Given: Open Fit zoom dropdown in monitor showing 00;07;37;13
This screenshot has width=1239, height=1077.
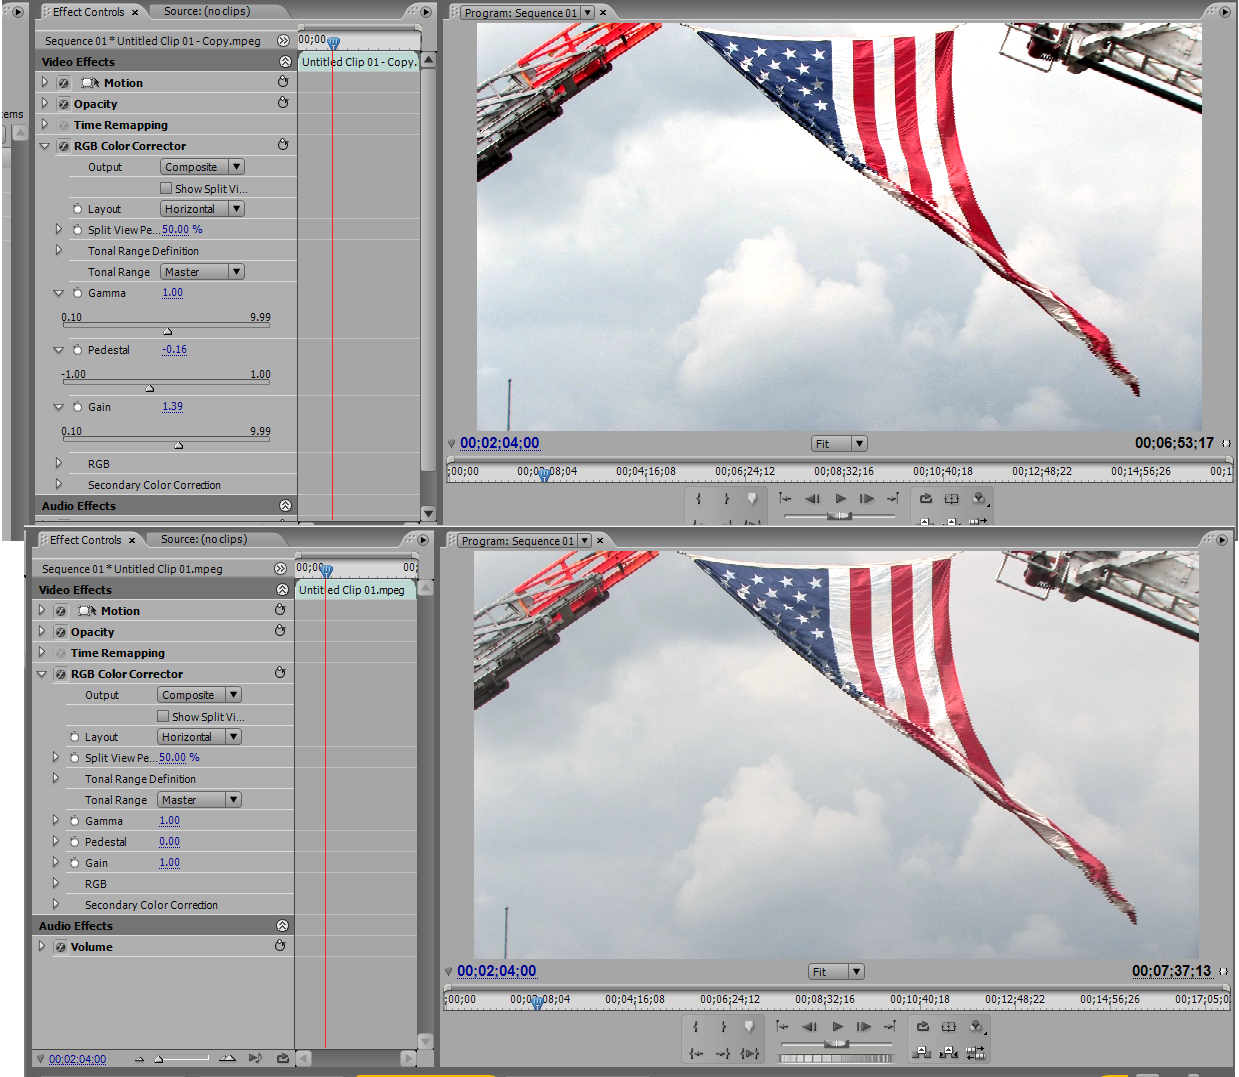Looking at the screenshot, I should [856, 972].
